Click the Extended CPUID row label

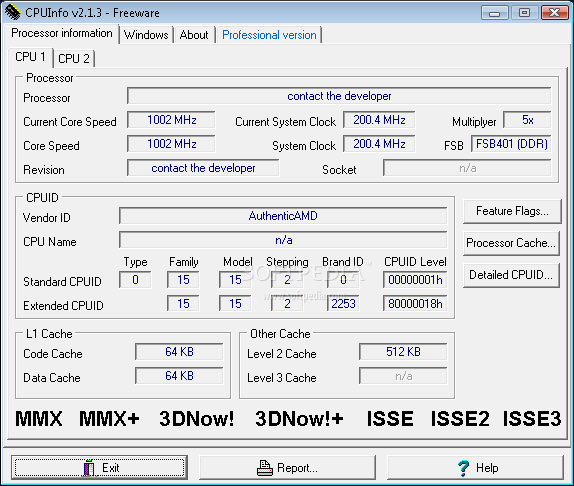pyautogui.click(x=63, y=306)
